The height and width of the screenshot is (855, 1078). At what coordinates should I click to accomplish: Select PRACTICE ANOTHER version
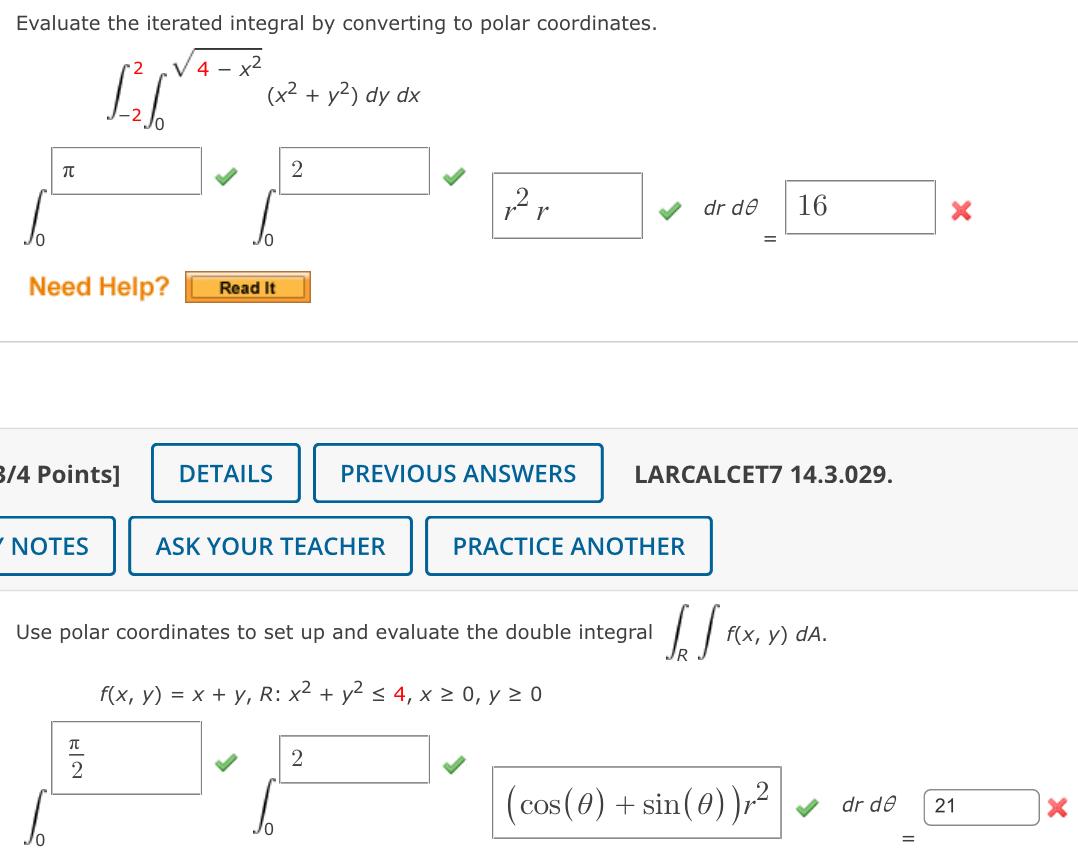click(568, 546)
